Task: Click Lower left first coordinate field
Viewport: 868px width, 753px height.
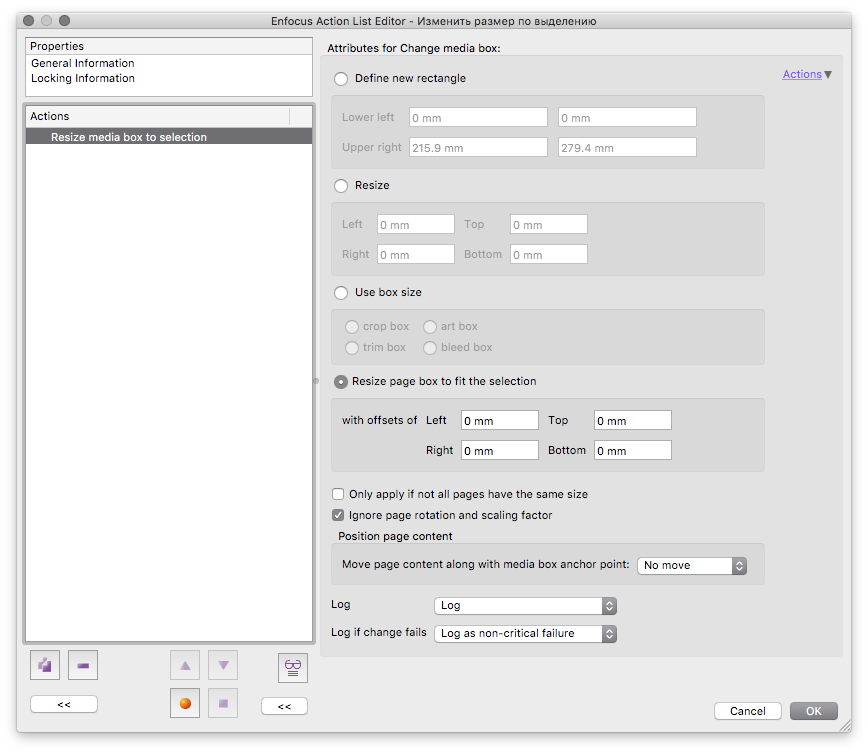Action: point(478,117)
